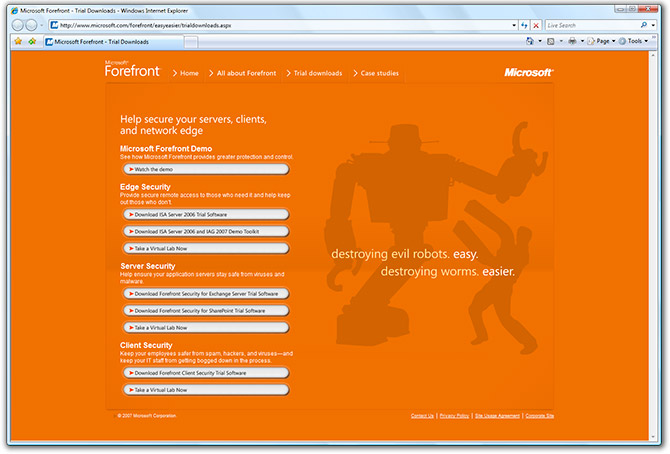This screenshot has height=454, width=670.
Task: Click the Add to Favorites icon
Action: [32, 41]
